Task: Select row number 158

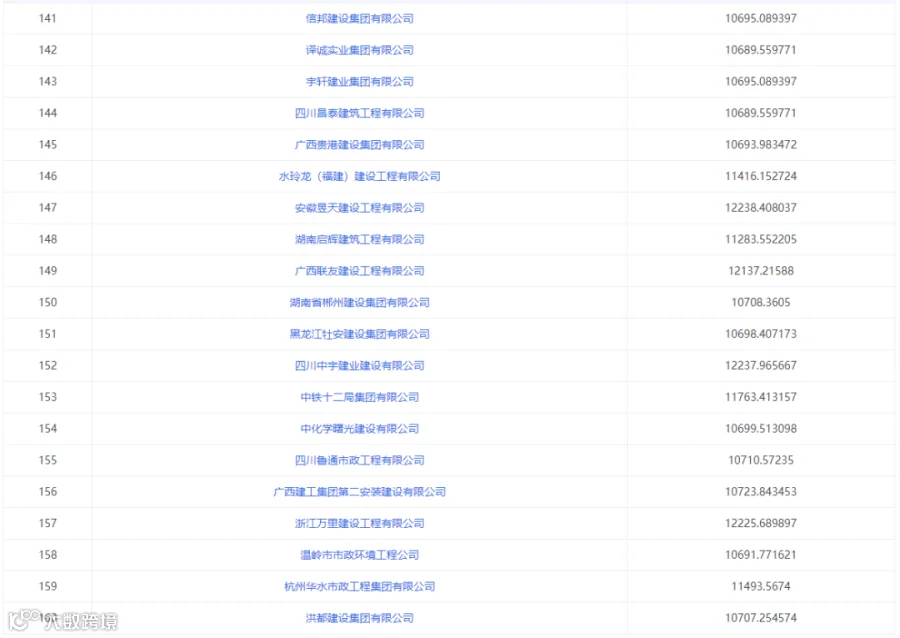Action: [48, 555]
